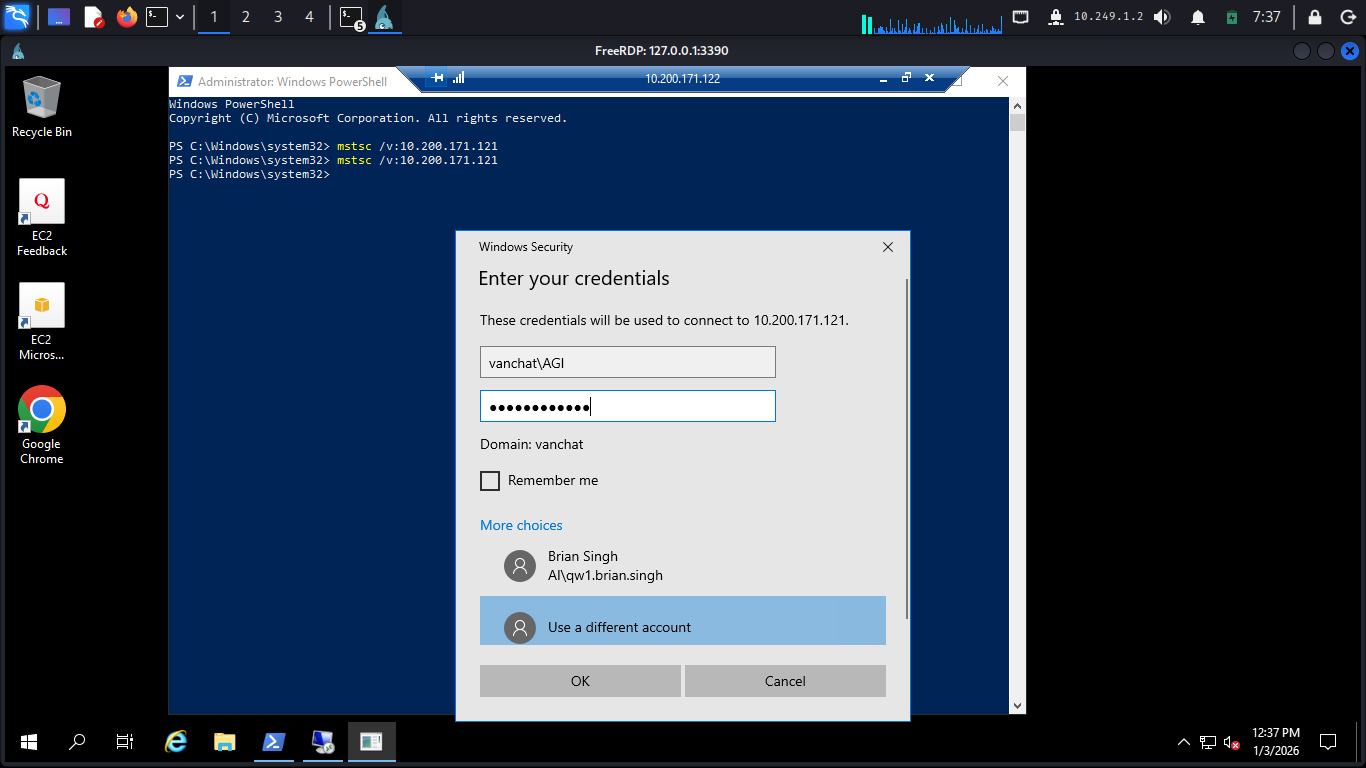This screenshot has width=1366, height=768.
Task: Show hidden icons in the Windows system tray
Action: click(x=1184, y=742)
